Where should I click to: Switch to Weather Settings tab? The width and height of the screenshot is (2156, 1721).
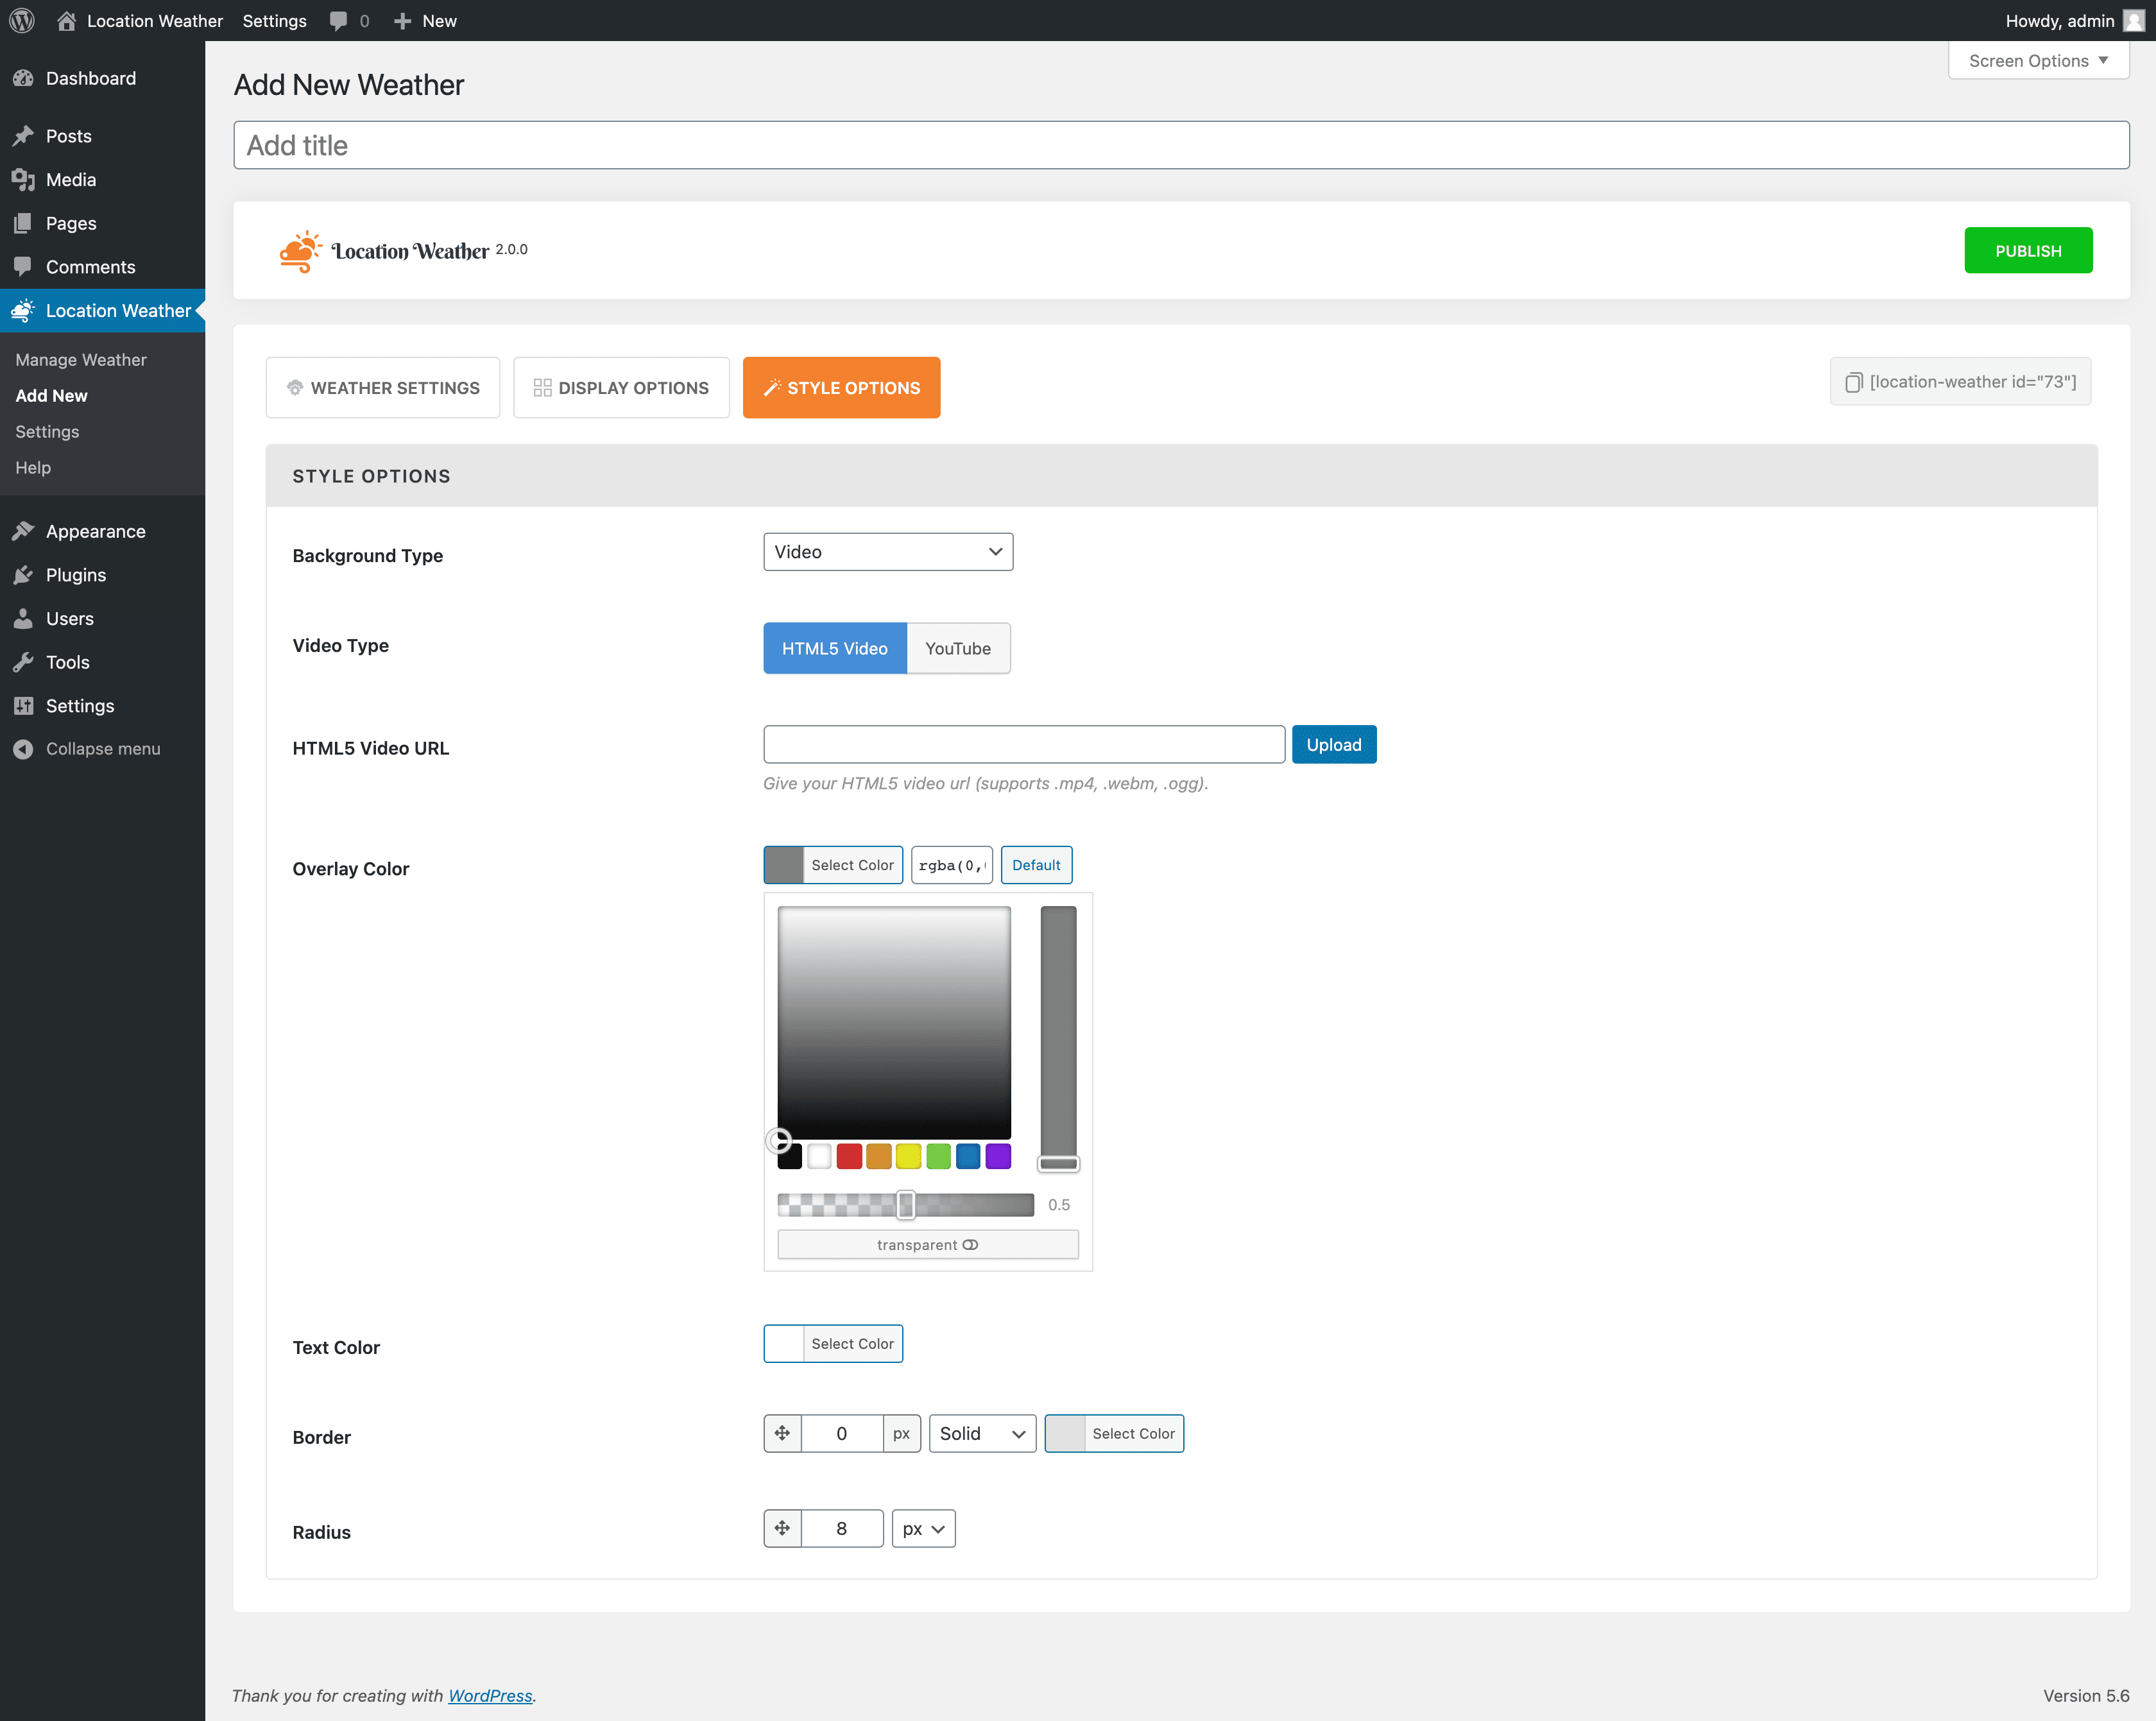[383, 388]
